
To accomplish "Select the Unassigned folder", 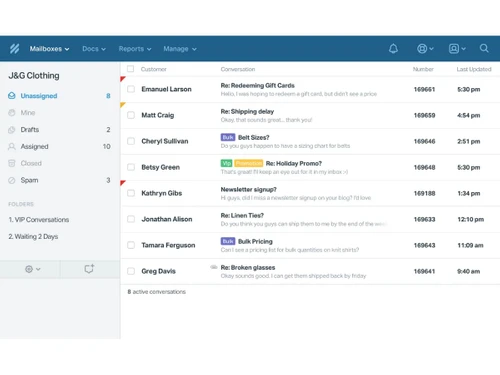I will 59,96.
